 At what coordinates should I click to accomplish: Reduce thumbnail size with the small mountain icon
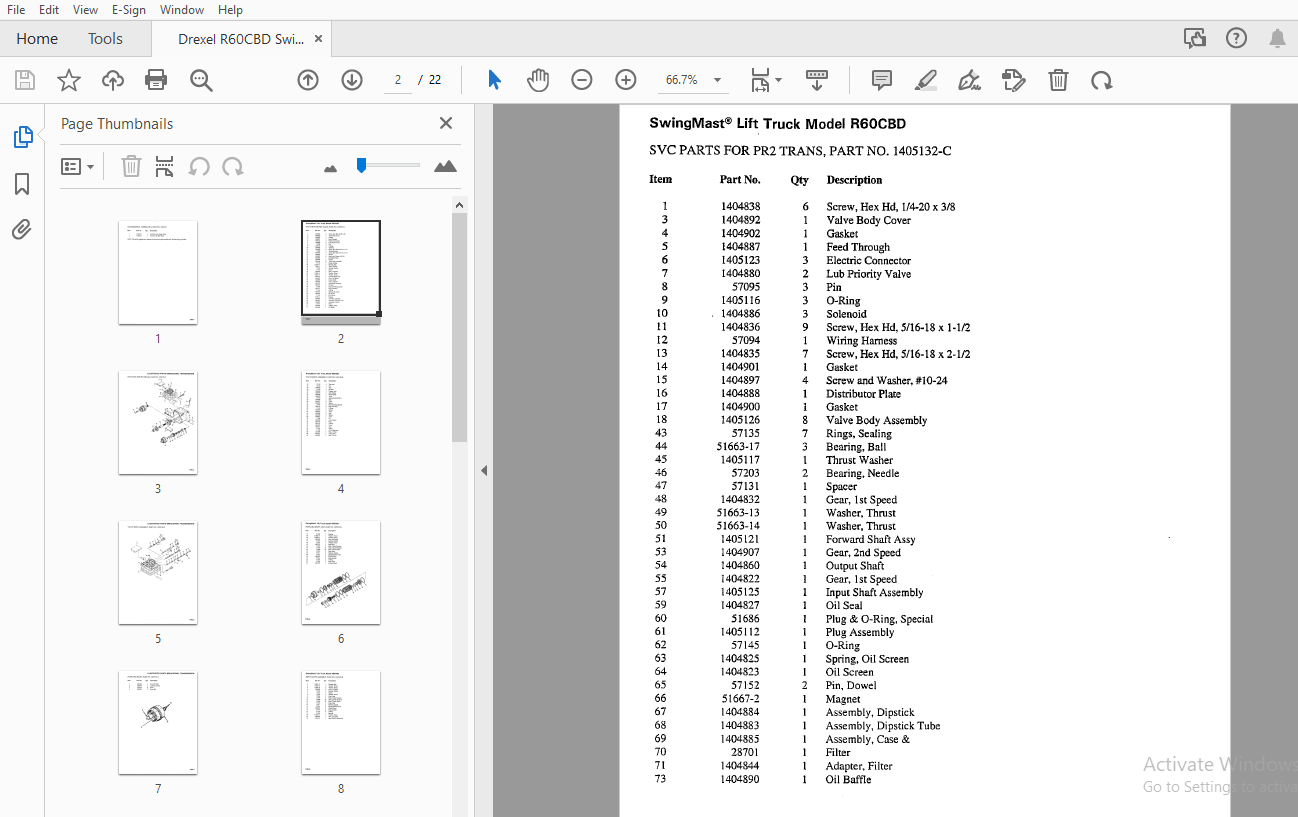(x=331, y=168)
